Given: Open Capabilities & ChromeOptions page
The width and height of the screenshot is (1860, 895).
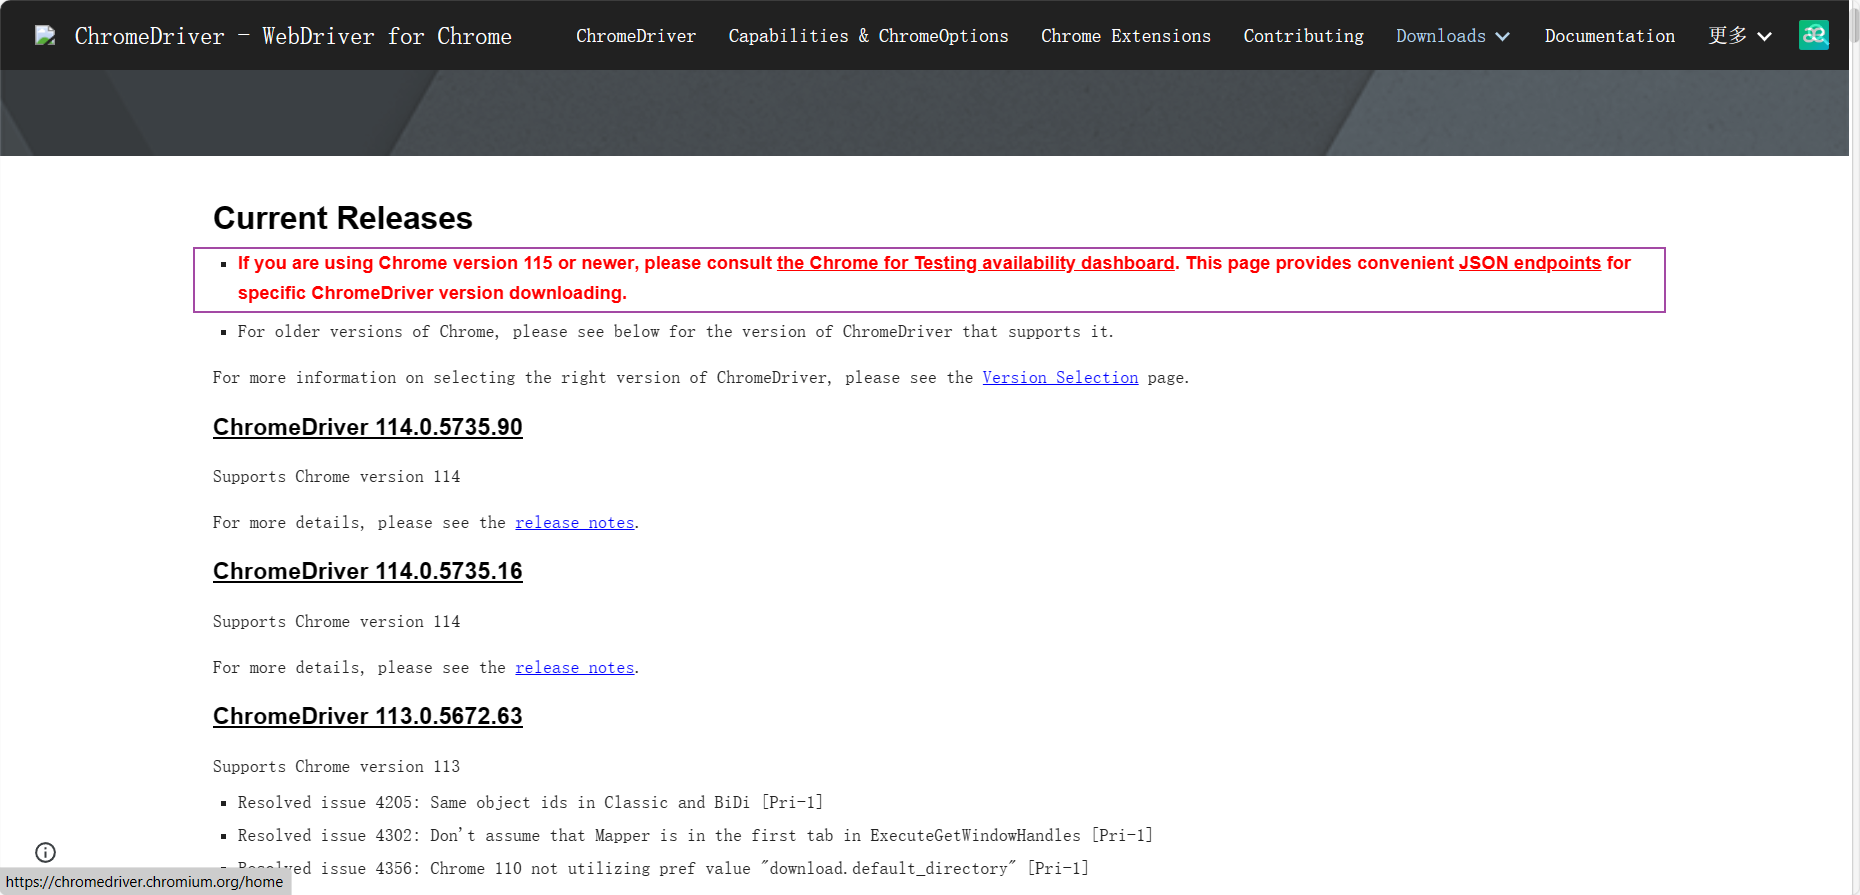Looking at the screenshot, I should coord(868,36).
